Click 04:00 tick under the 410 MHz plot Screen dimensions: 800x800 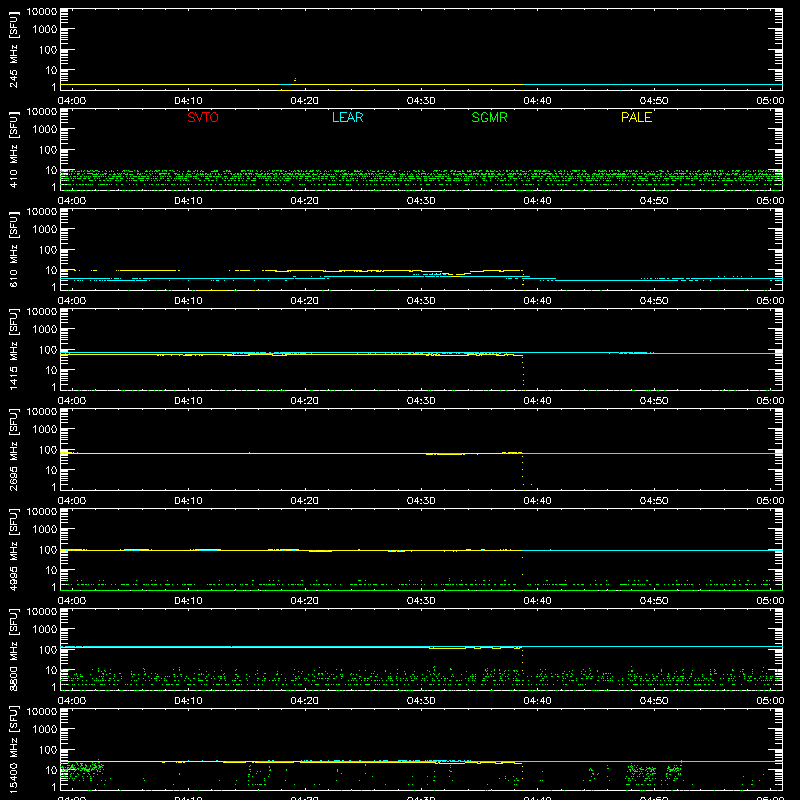pyautogui.click(x=71, y=201)
